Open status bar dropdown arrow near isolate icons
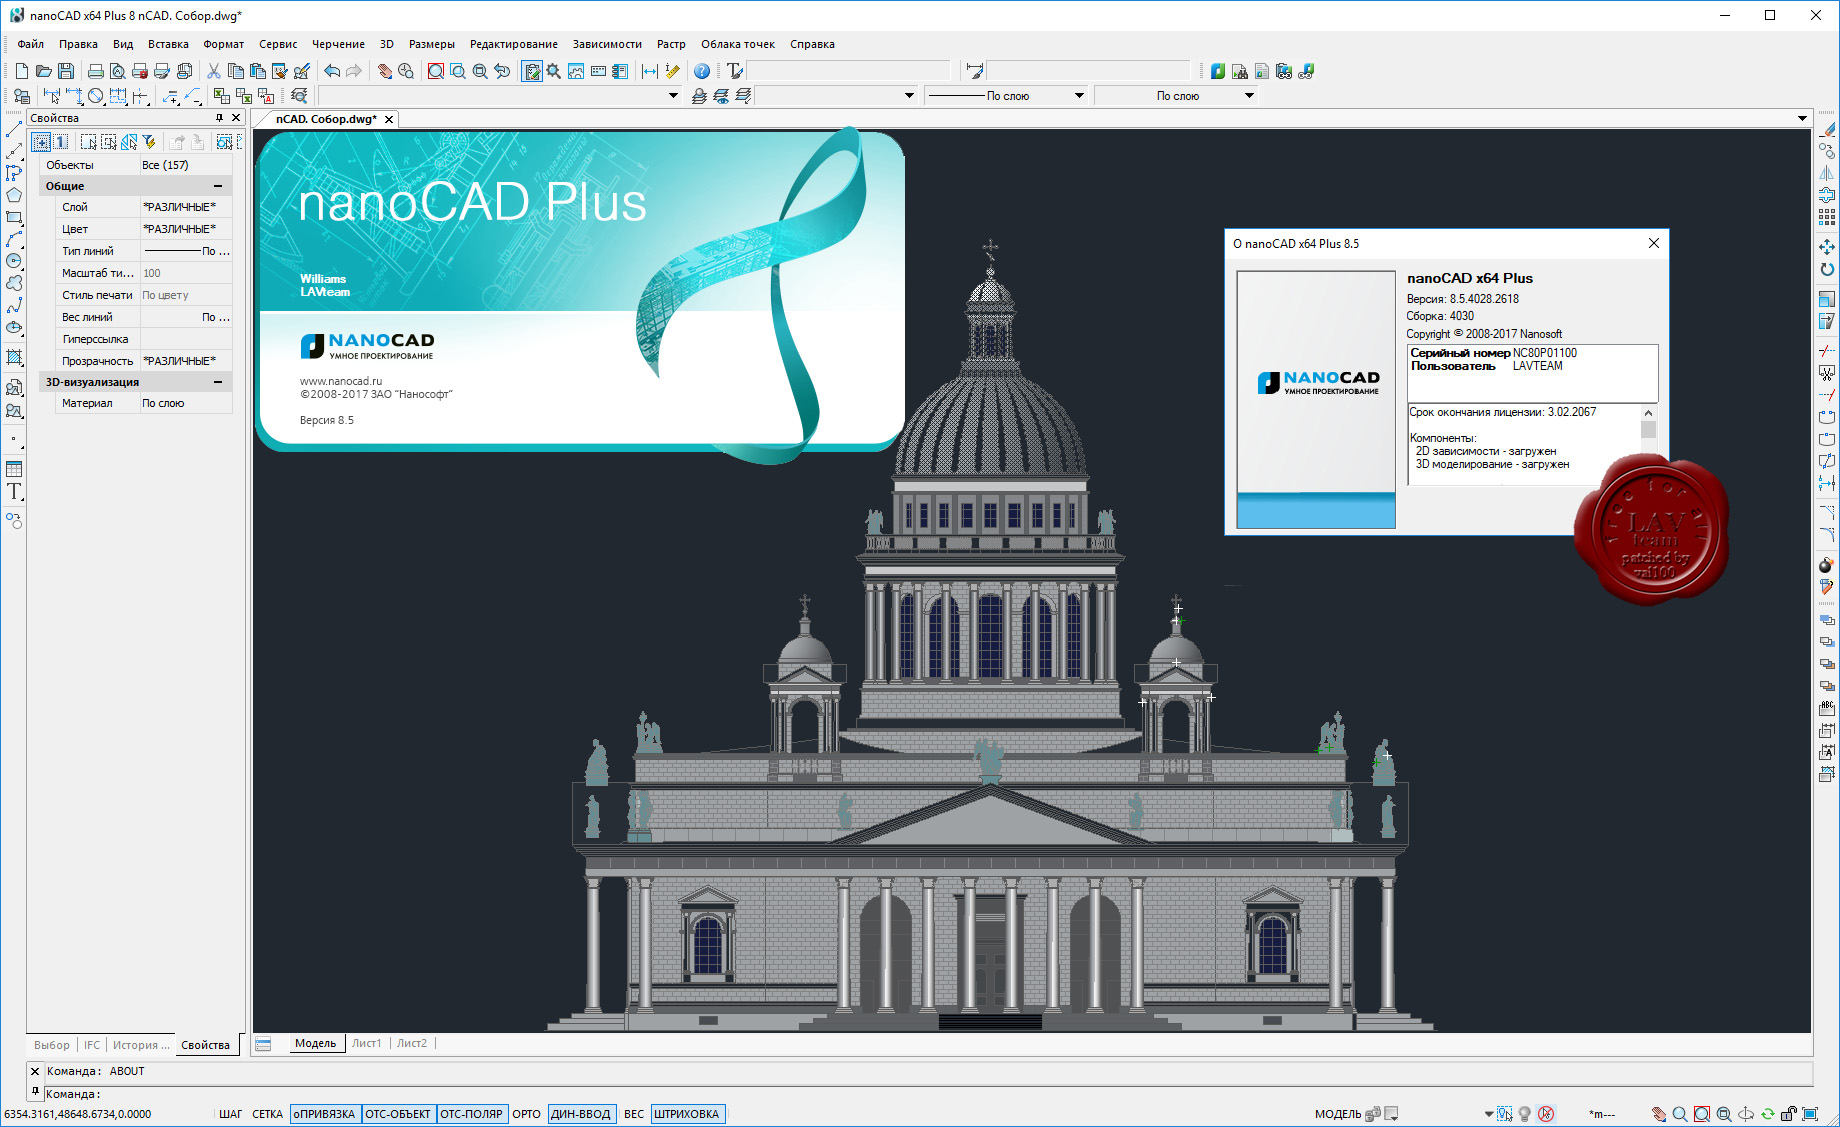The height and width of the screenshot is (1127, 1840). click(1488, 1114)
